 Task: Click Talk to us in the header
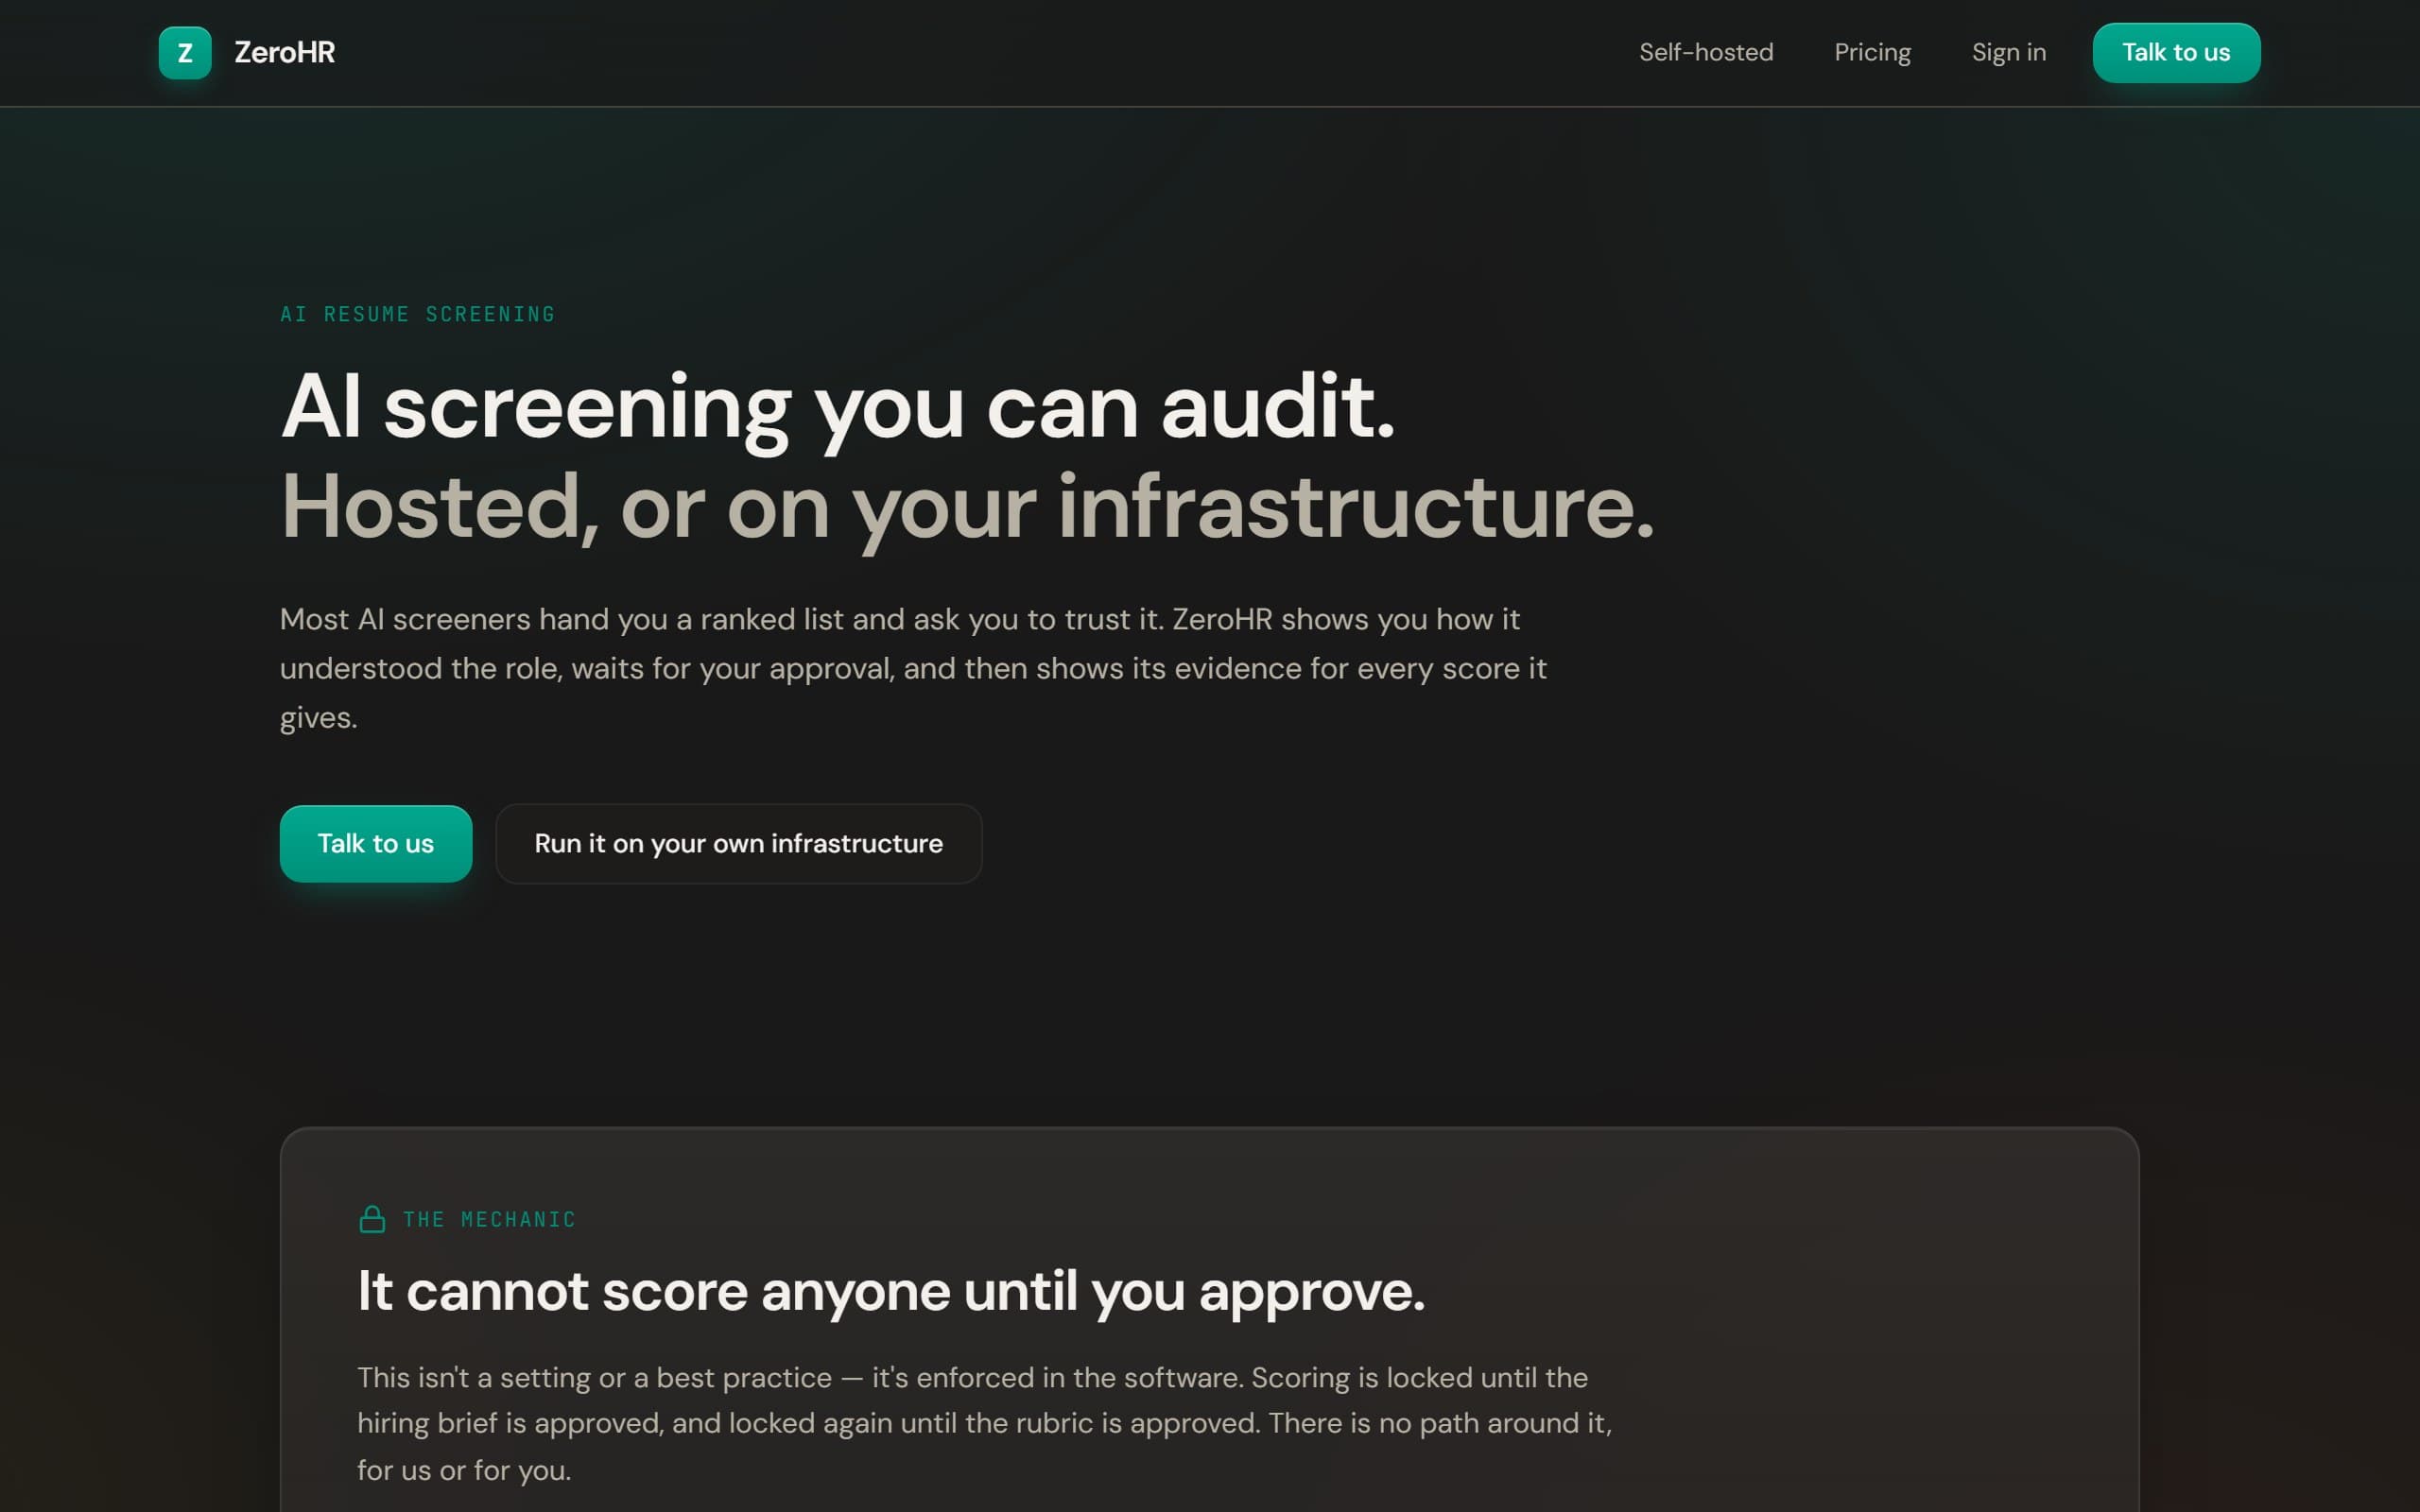click(x=2176, y=53)
